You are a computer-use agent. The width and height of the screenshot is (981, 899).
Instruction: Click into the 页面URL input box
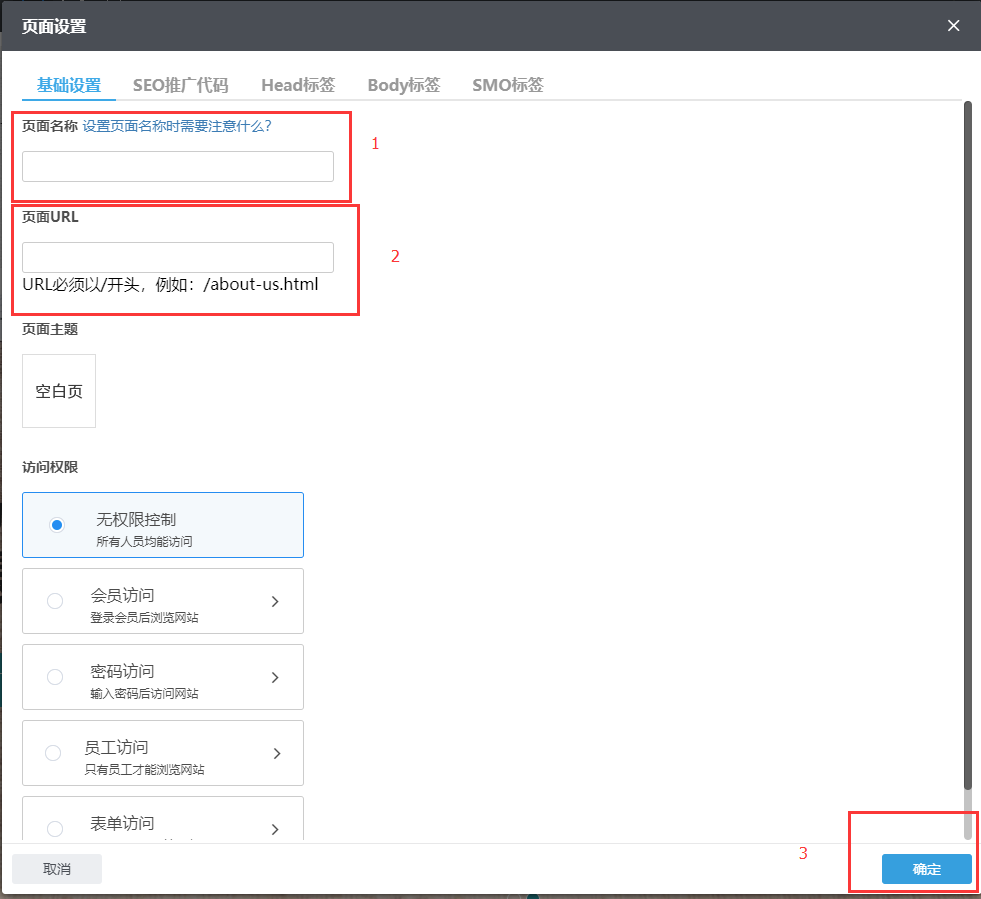178,257
